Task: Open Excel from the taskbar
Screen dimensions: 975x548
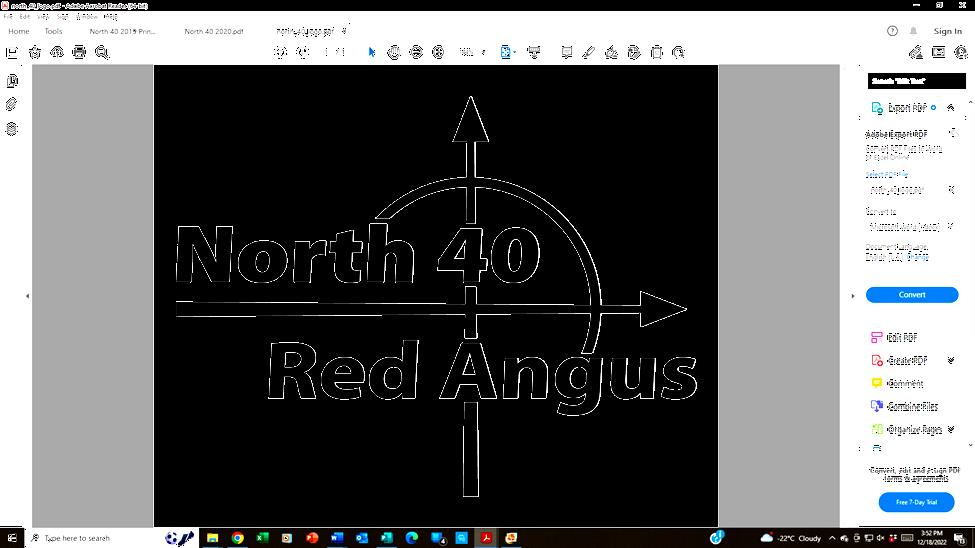Action: pyautogui.click(x=262, y=538)
